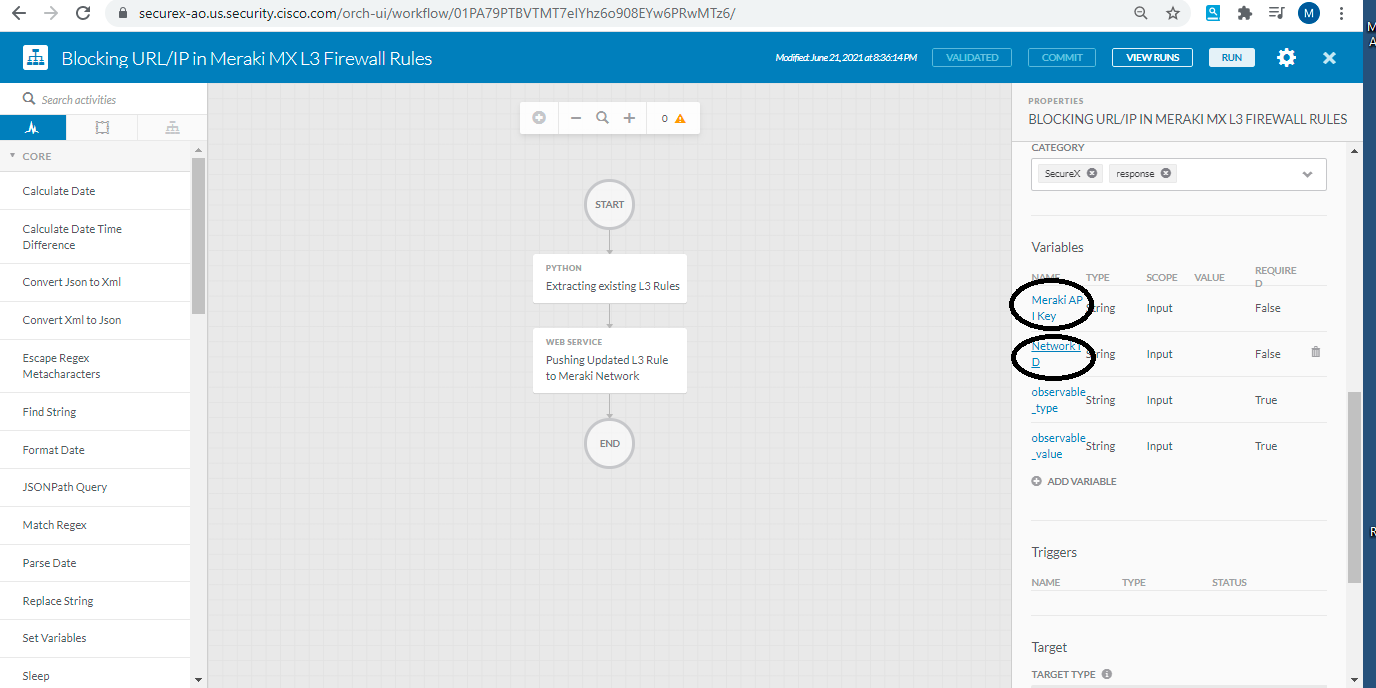Viewport: 1376px width, 688px height.
Task: Open the browser media control icon
Action: [1276, 13]
